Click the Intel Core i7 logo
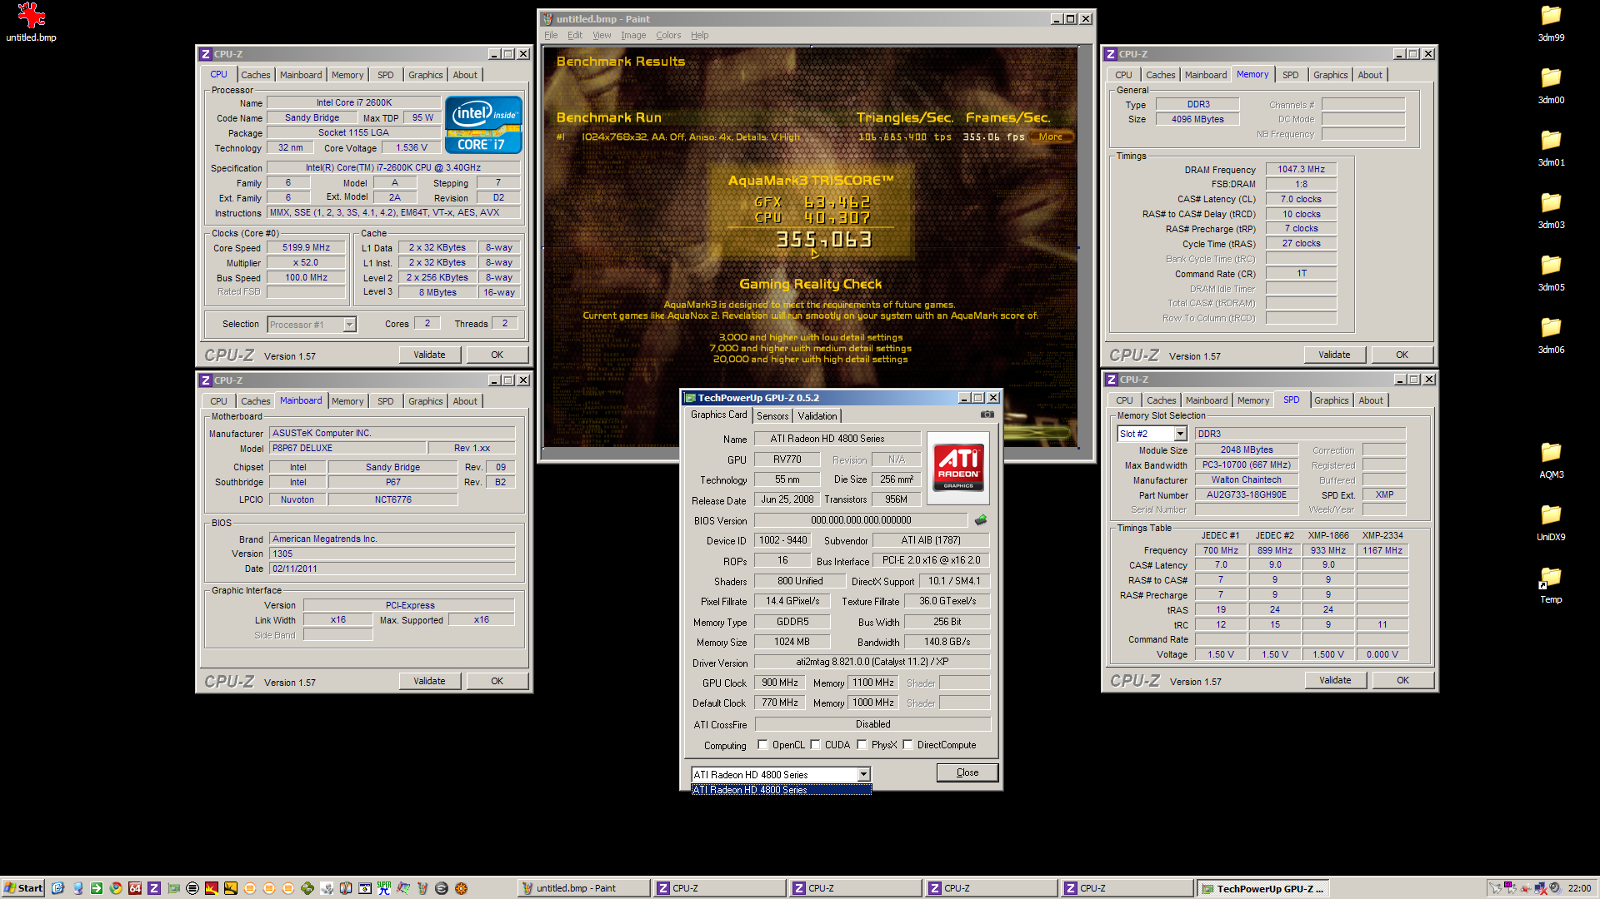The width and height of the screenshot is (1600, 899). click(483, 125)
